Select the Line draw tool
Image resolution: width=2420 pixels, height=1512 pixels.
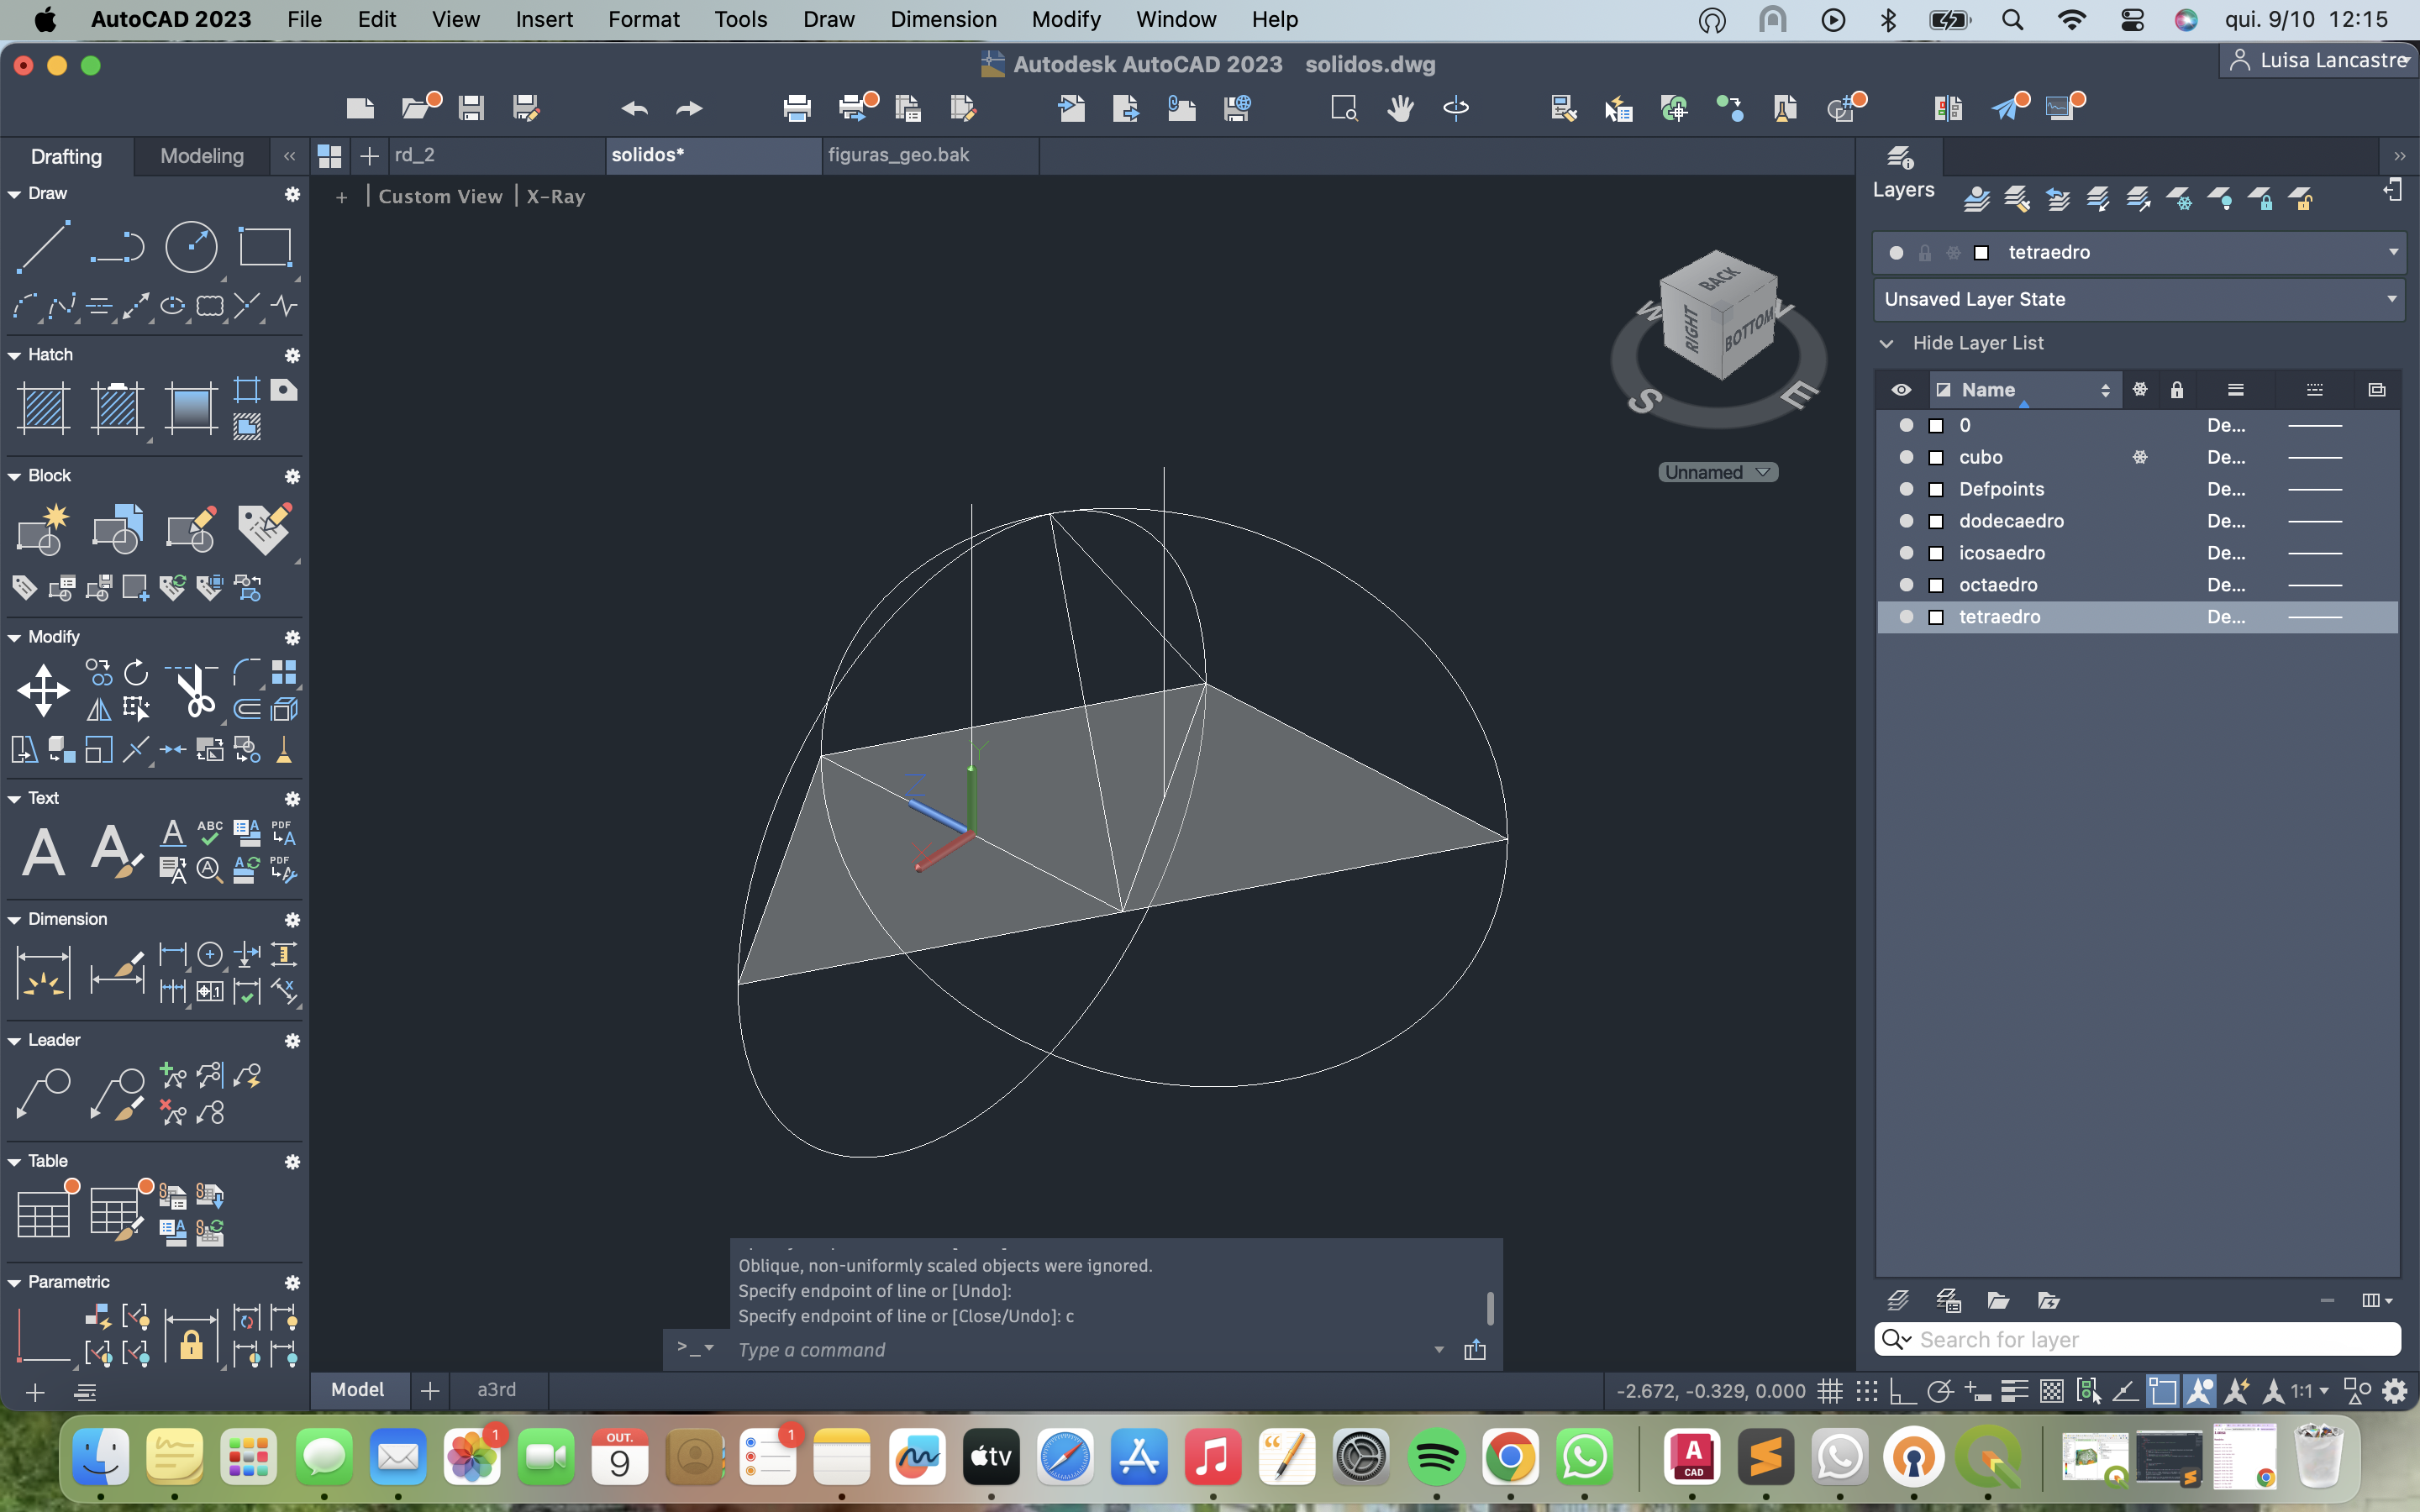click(x=43, y=246)
